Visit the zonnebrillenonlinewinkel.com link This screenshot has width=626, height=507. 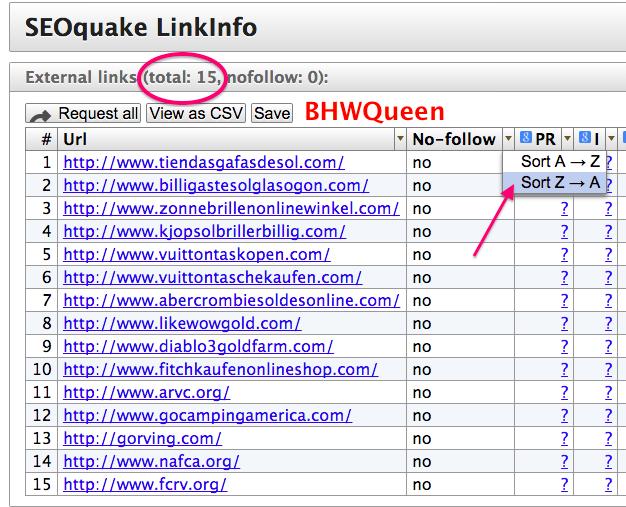[x=231, y=209]
